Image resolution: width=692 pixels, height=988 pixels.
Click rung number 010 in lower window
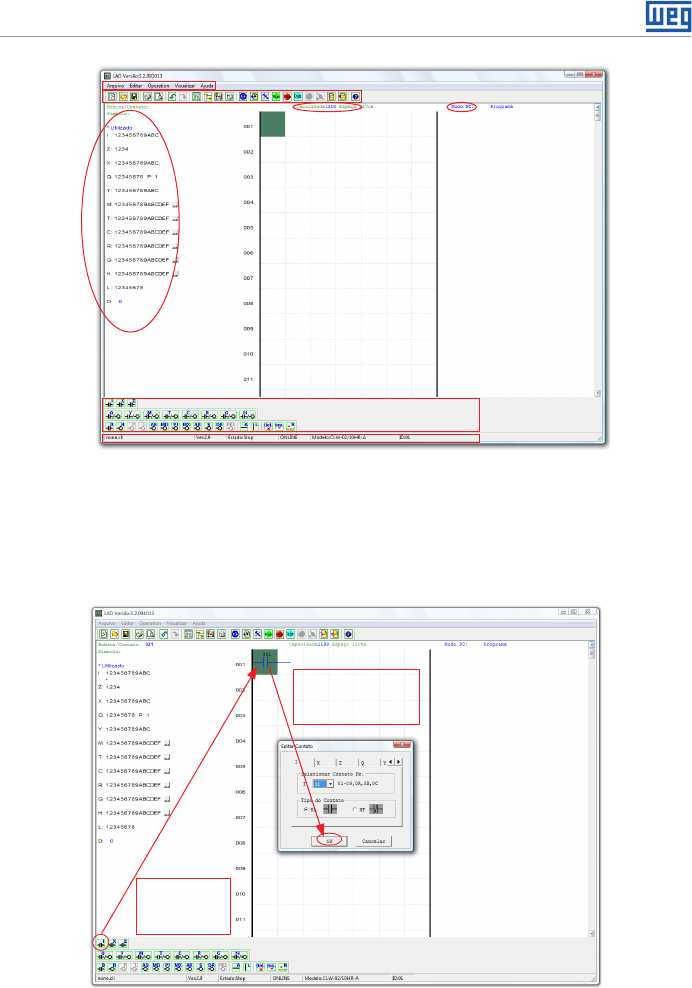tap(240, 894)
